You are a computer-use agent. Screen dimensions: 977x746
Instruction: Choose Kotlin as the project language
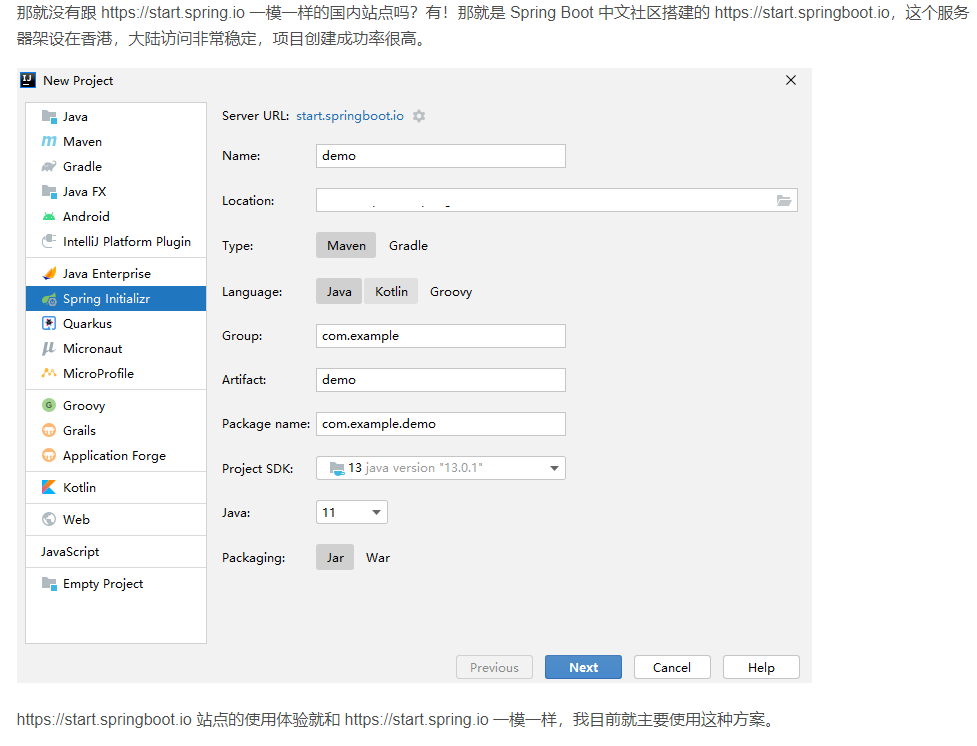click(391, 292)
